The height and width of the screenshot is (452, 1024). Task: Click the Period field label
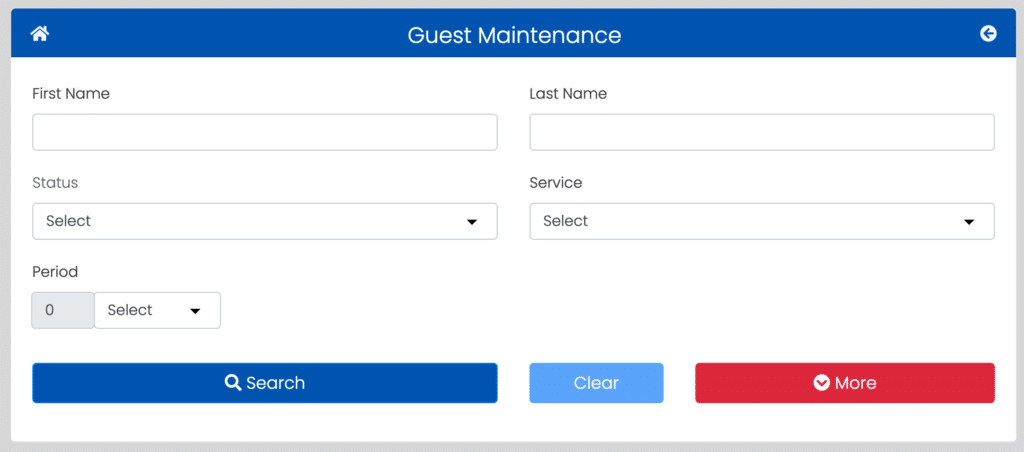pos(55,272)
